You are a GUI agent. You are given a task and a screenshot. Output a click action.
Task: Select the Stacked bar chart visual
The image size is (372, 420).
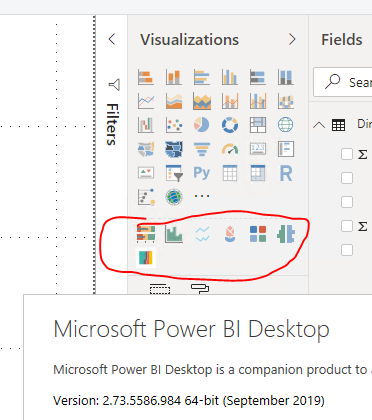coord(146,77)
